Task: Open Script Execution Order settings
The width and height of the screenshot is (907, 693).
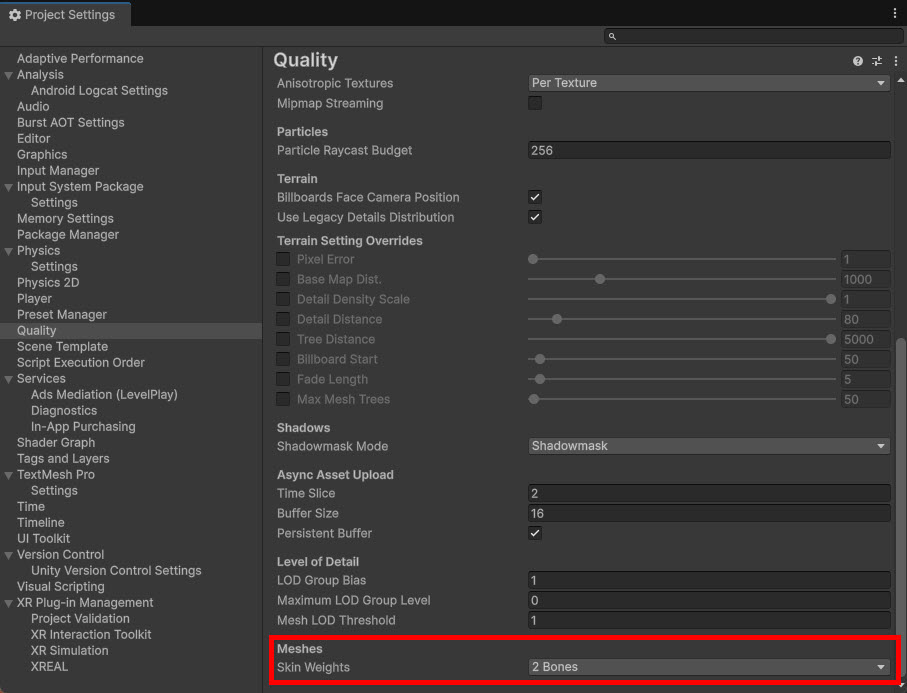Action: pyautogui.click(x=80, y=363)
